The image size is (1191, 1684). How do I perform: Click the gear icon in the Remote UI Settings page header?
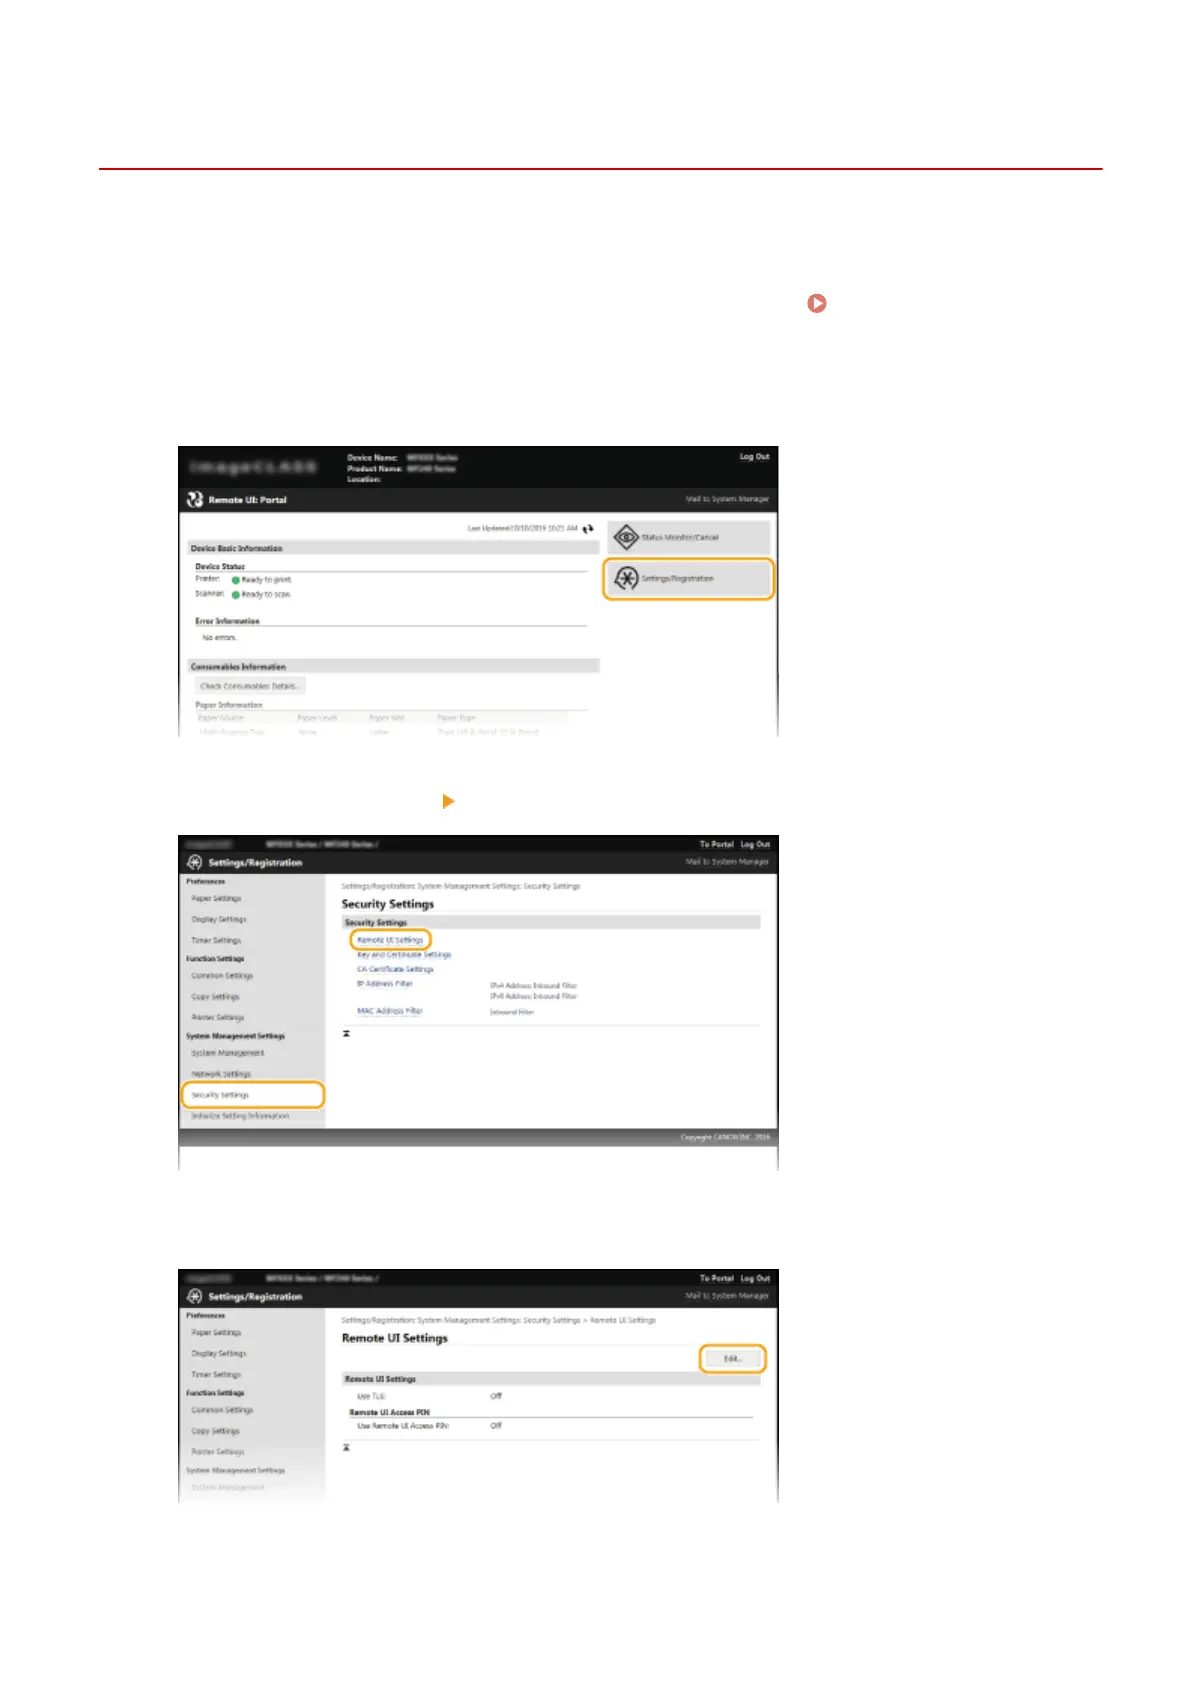(194, 1296)
